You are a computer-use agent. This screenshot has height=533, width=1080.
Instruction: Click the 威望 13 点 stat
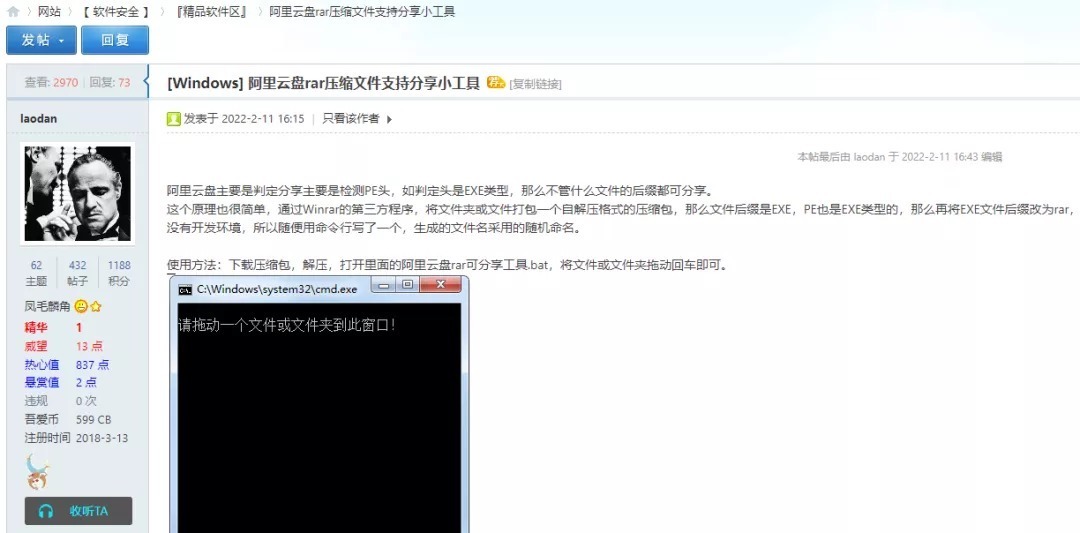click(63, 346)
